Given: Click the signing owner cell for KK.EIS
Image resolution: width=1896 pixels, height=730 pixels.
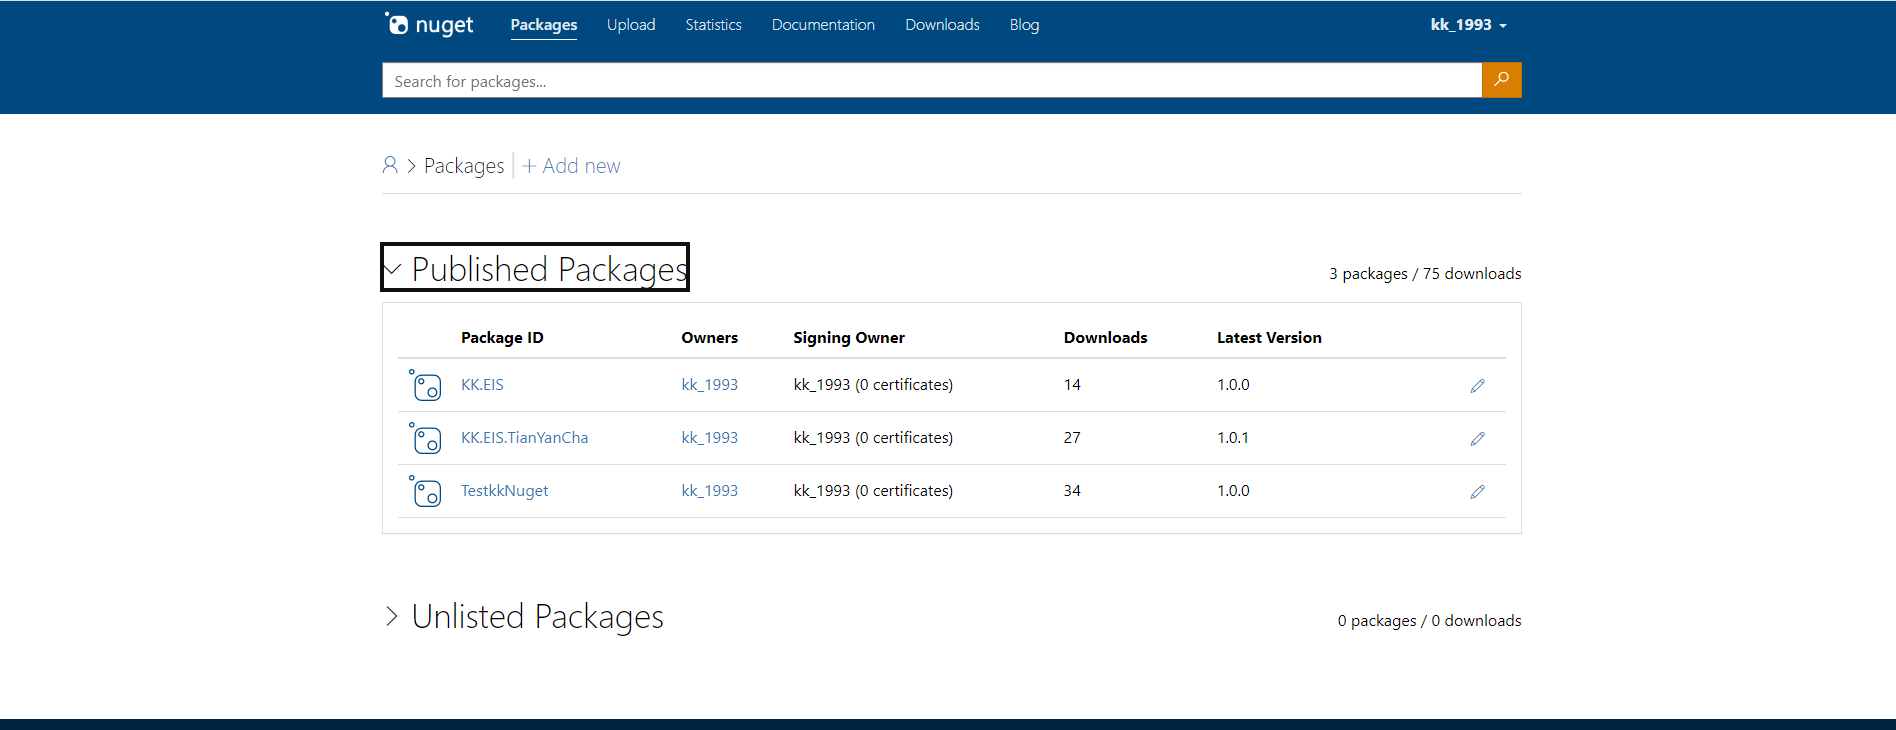Looking at the screenshot, I should [873, 385].
